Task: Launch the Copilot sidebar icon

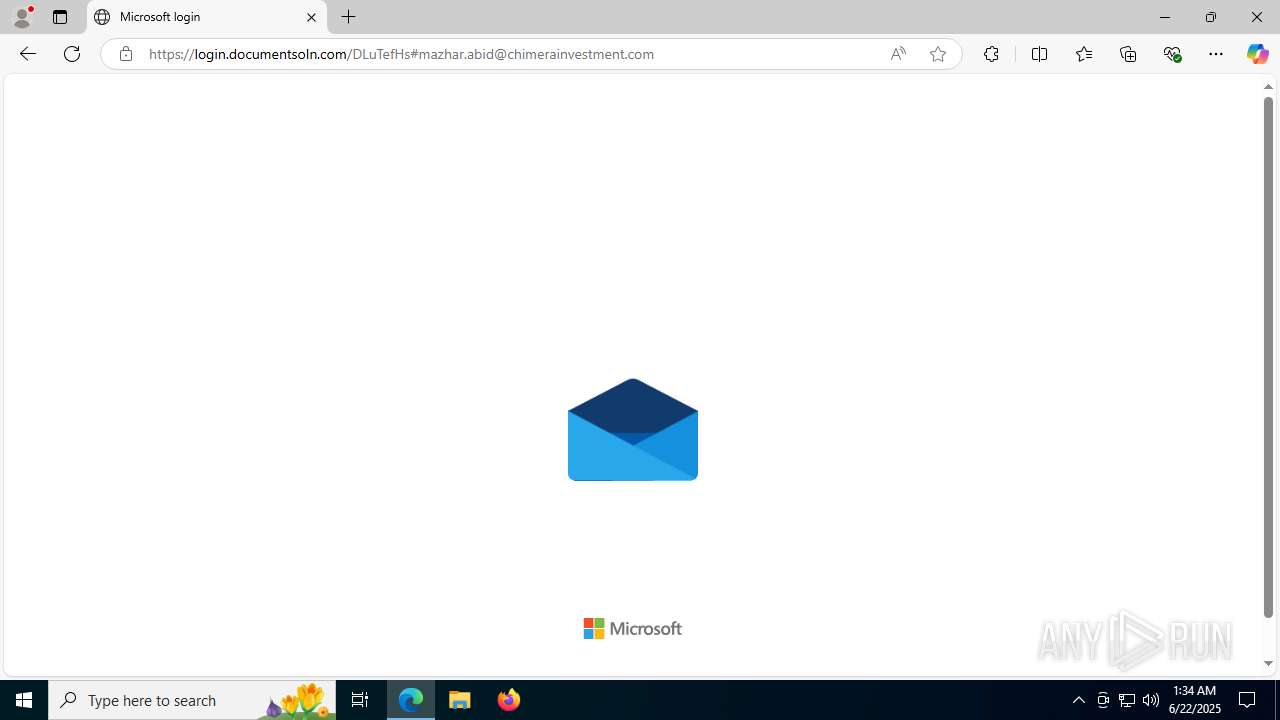Action: click(x=1257, y=54)
